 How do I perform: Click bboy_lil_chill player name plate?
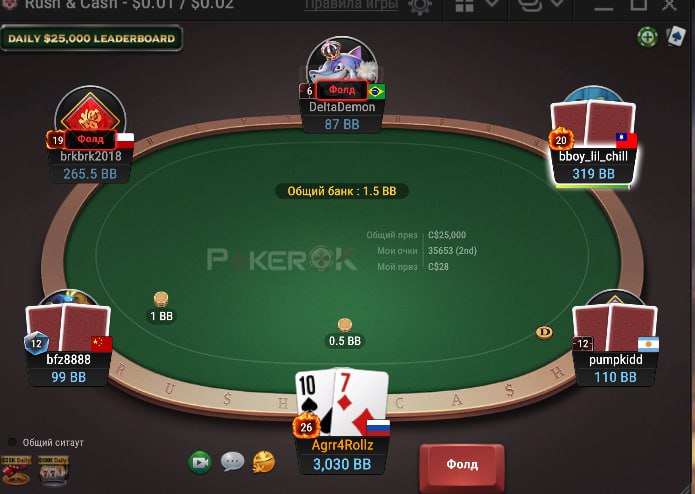point(593,165)
